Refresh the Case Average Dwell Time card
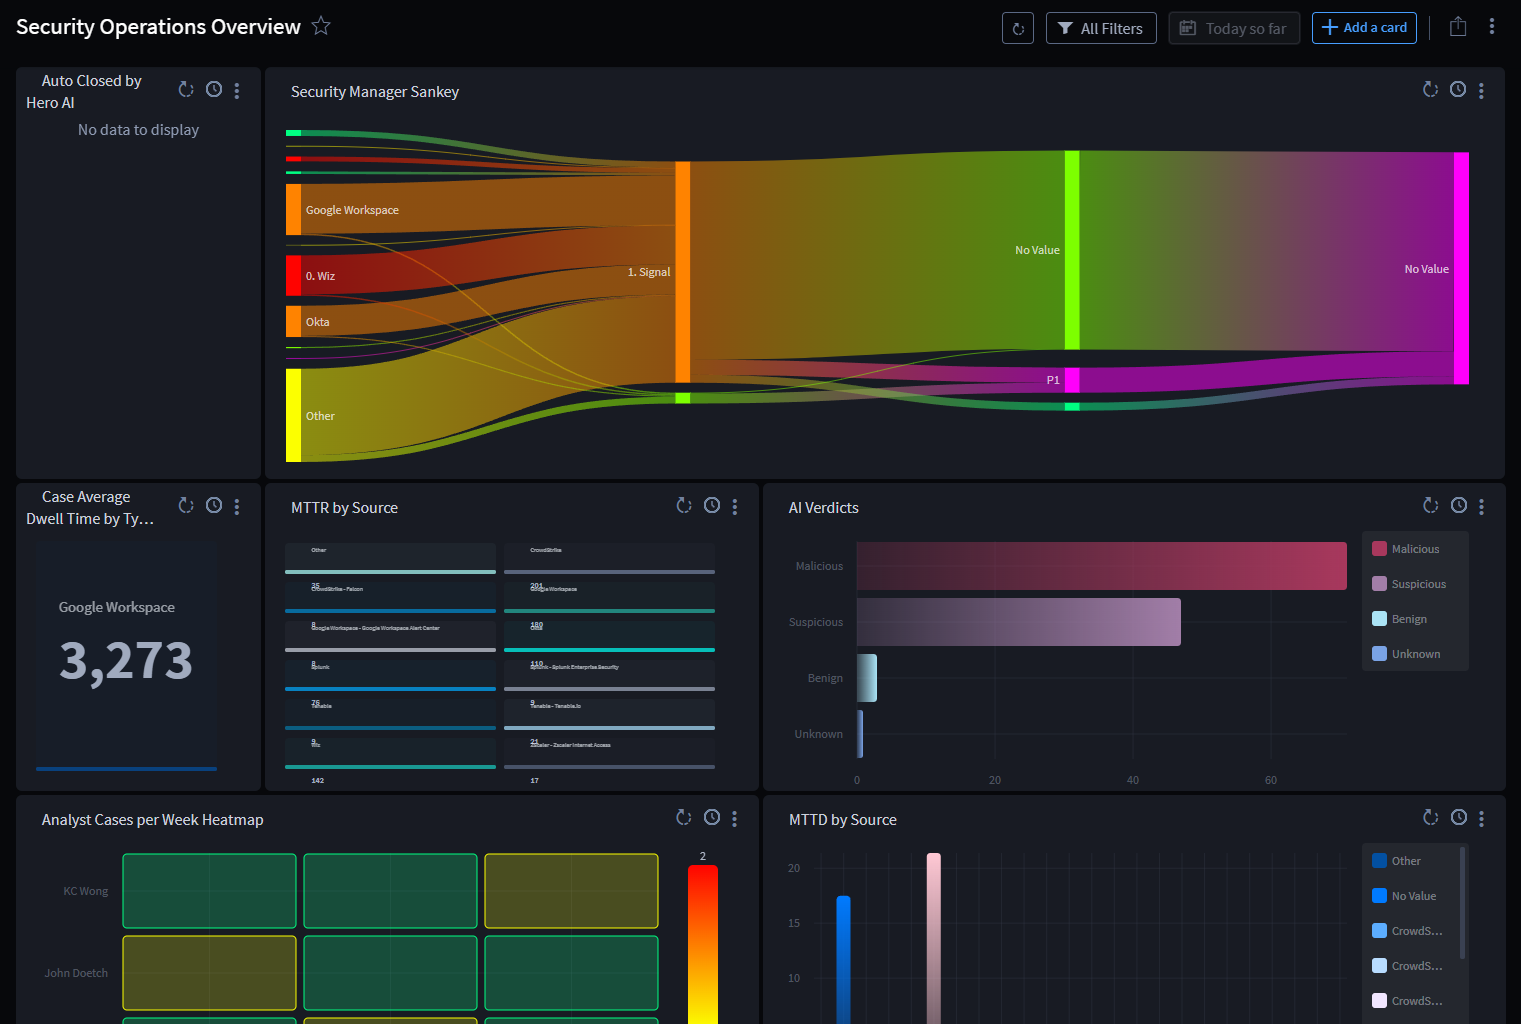The height and width of the screenshot is (1024, 1521). (186, 506)
